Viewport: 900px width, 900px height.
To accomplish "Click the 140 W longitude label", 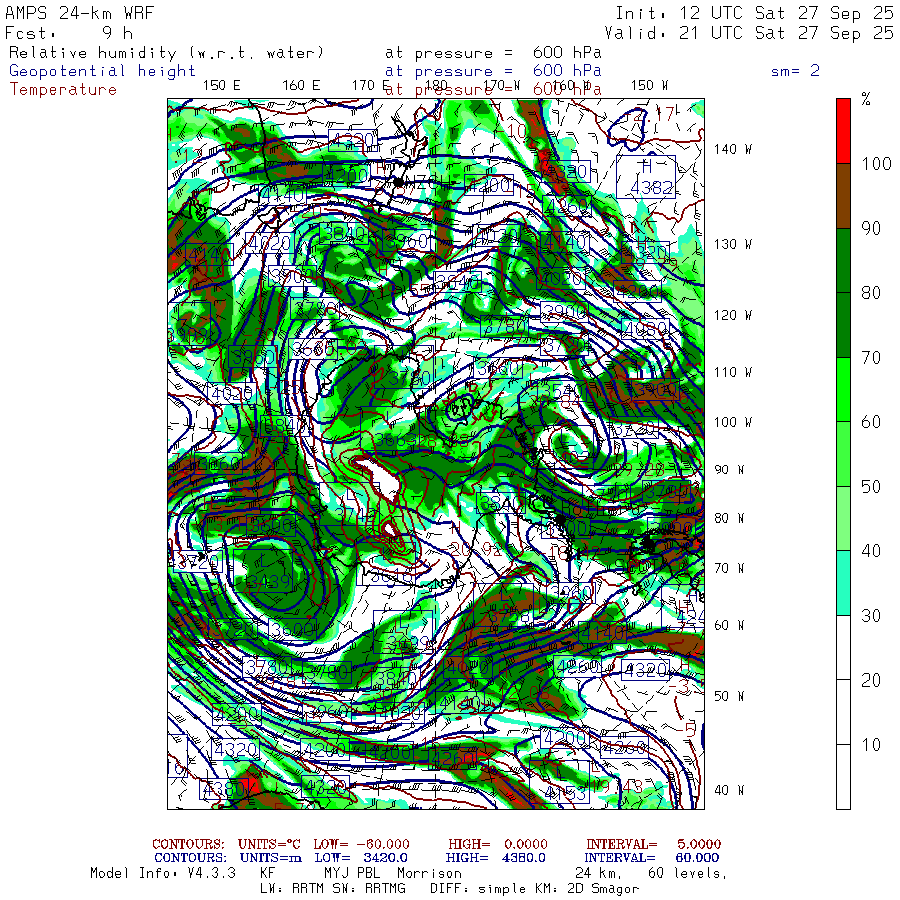I will (x=733, y=149).
